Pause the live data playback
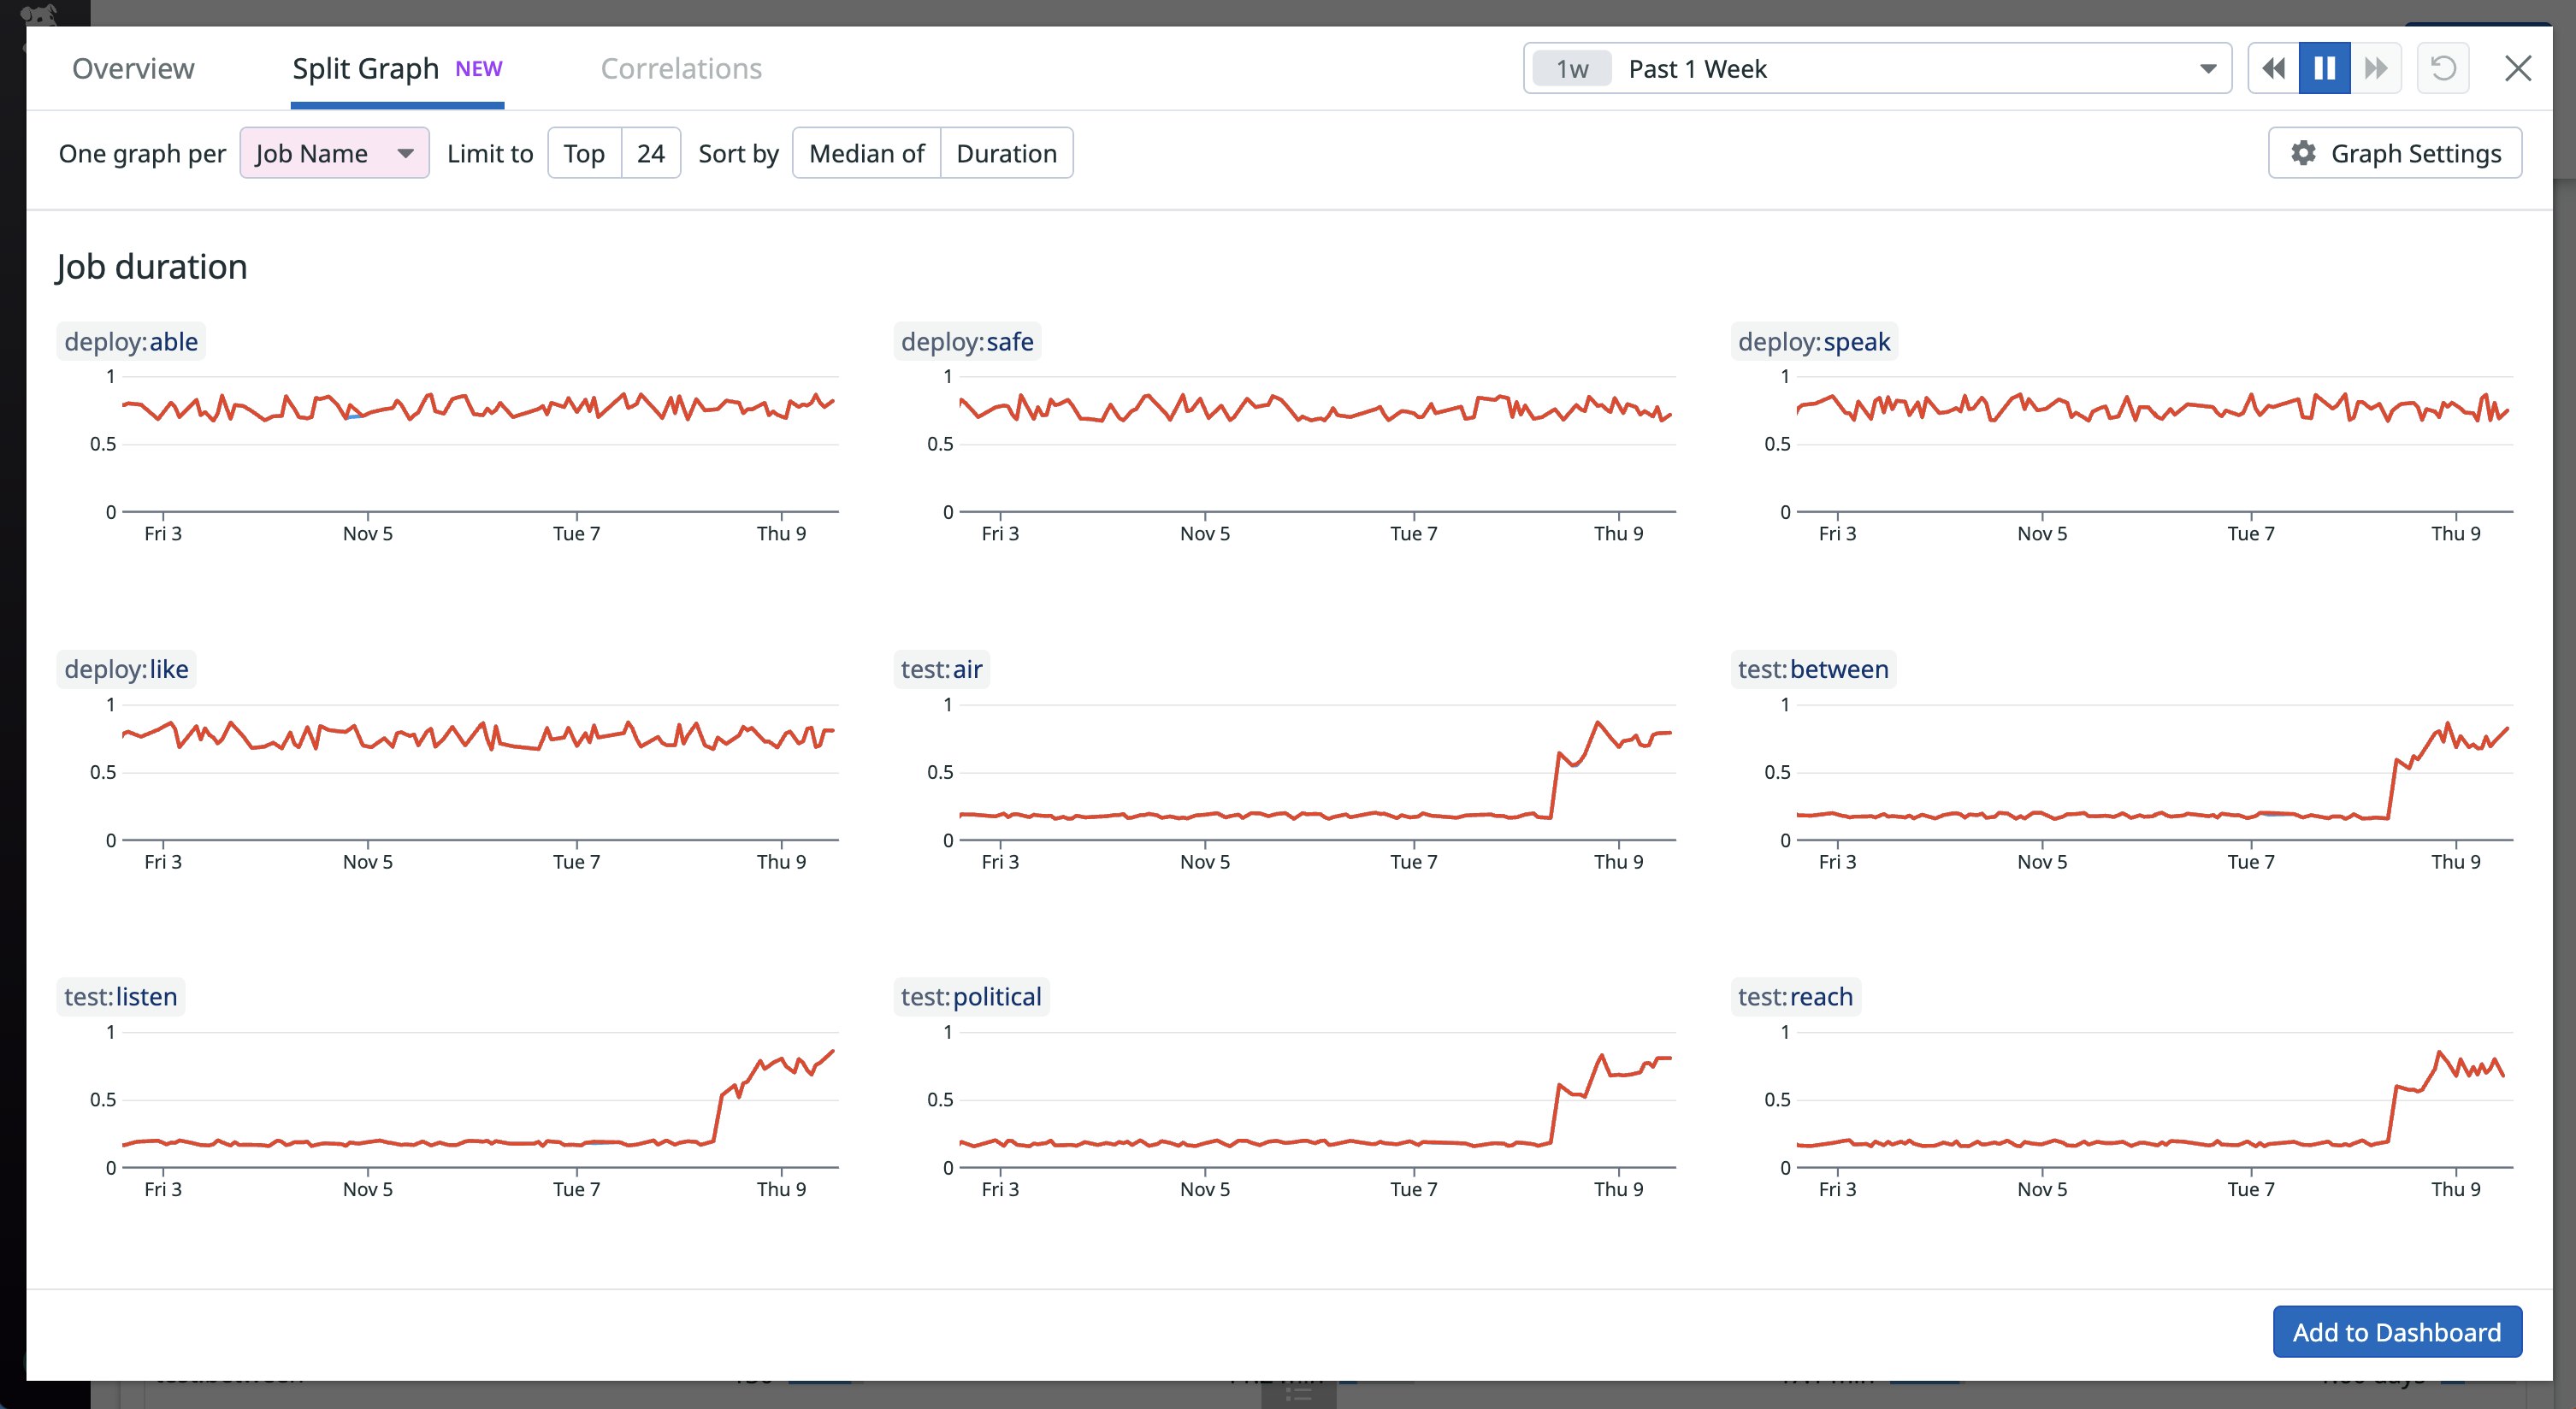2576x1409 pixels. click(x=2325, y=68)
